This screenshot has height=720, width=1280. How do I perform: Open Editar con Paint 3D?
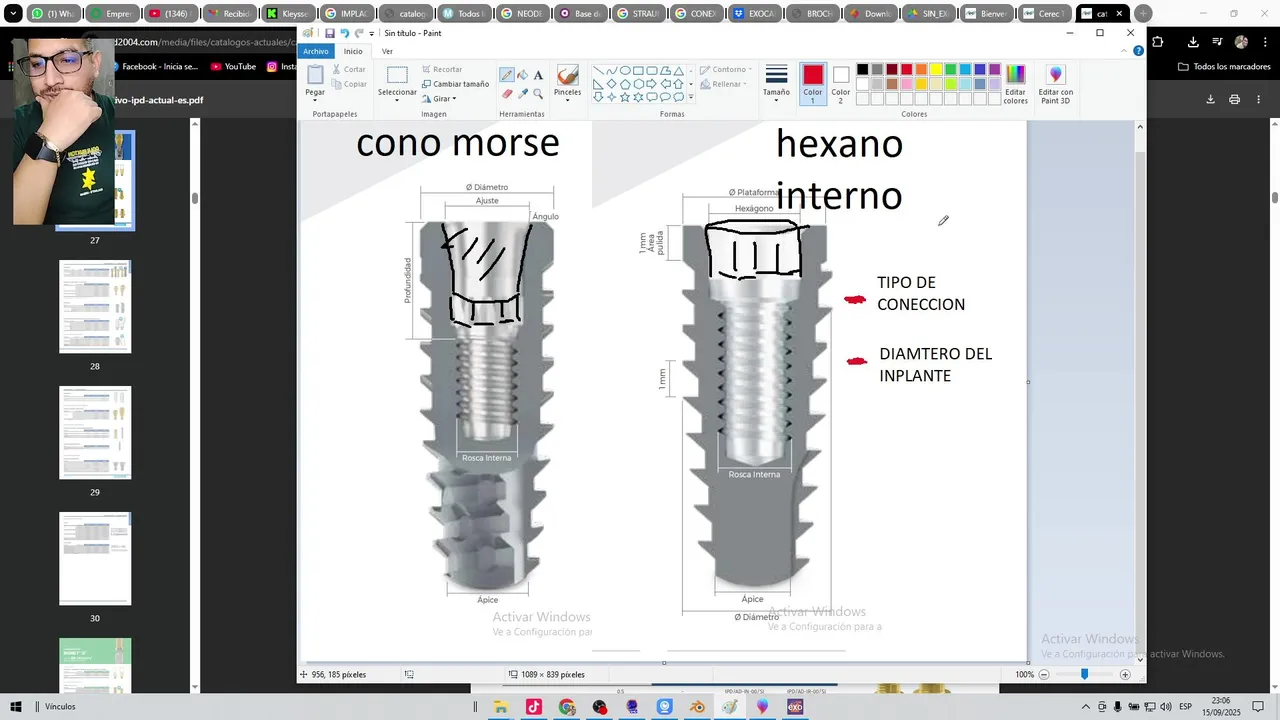[x=1055, y=84]
